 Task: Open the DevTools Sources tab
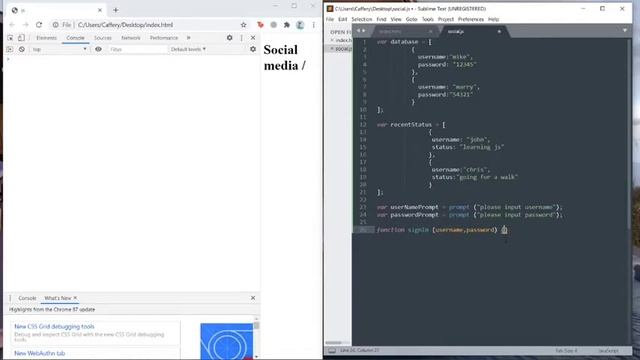click(x=102, y=38)
